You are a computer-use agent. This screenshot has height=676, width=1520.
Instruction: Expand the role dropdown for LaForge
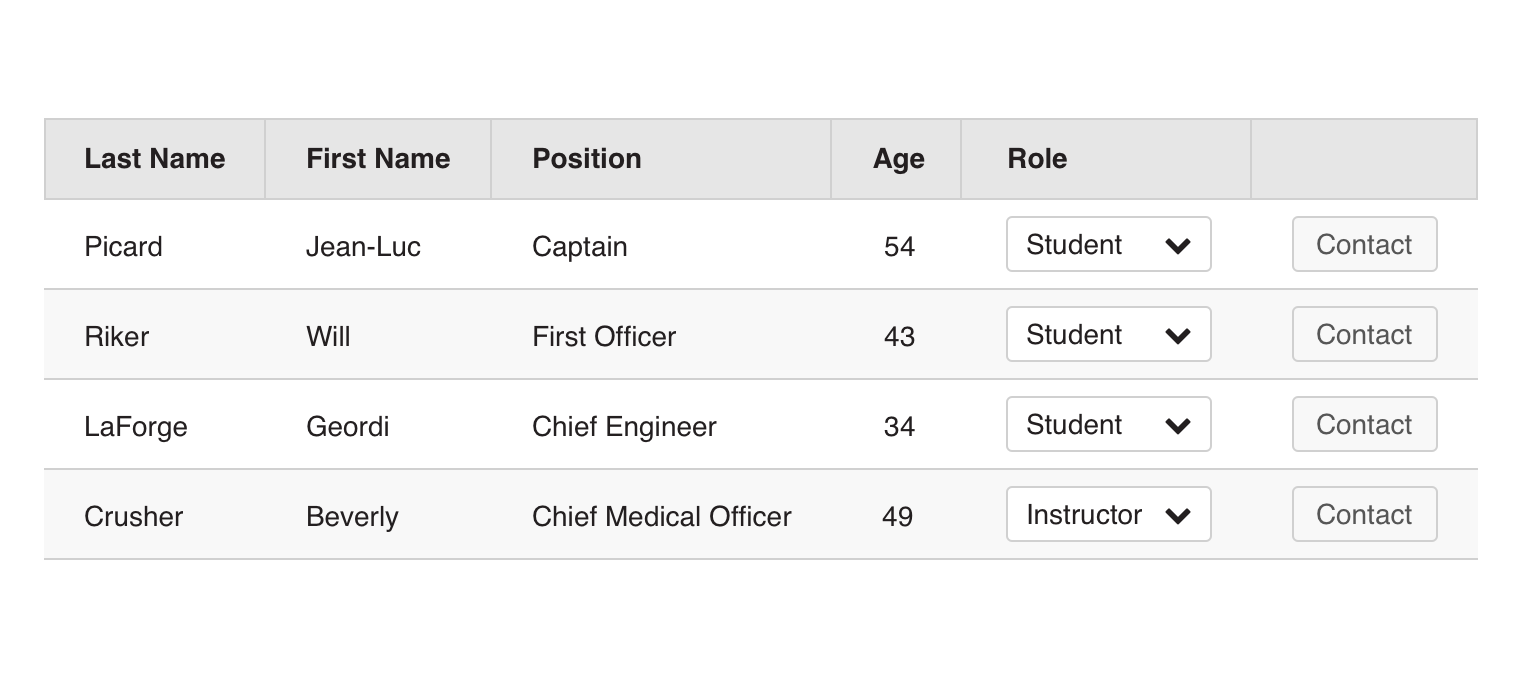[1108, 424]
